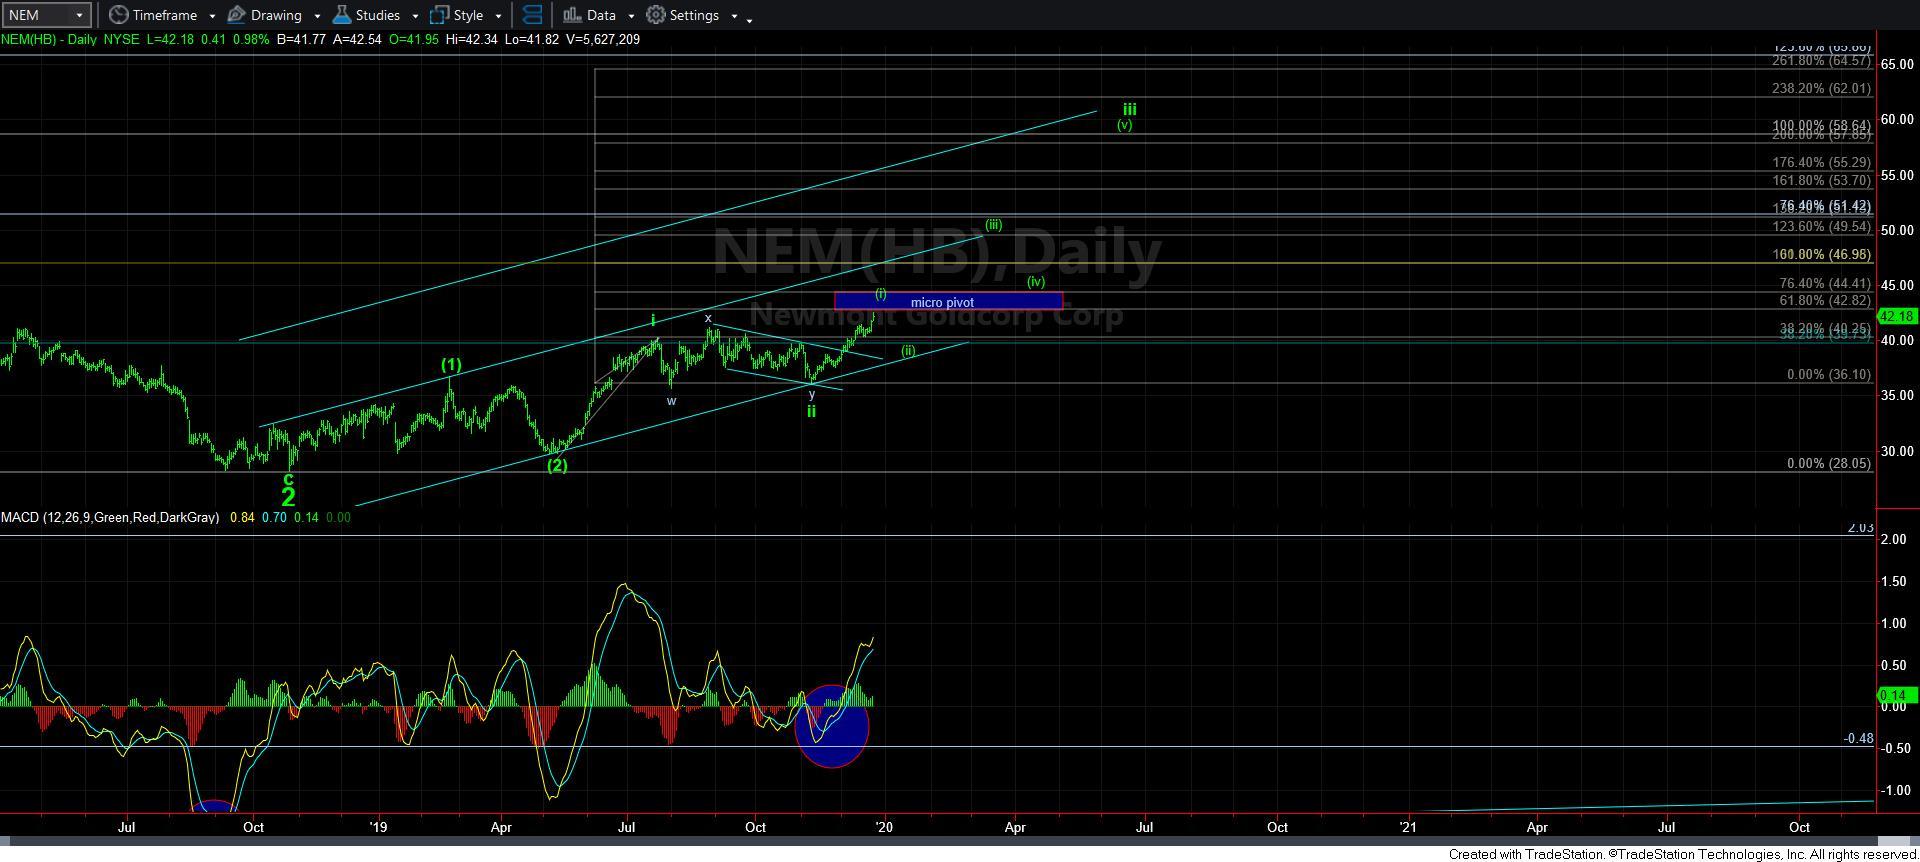Select the Fibonacci label 0.00% (36.10)
Image resolution: width=1920 pixels, height=862 pixels.
1828,375
